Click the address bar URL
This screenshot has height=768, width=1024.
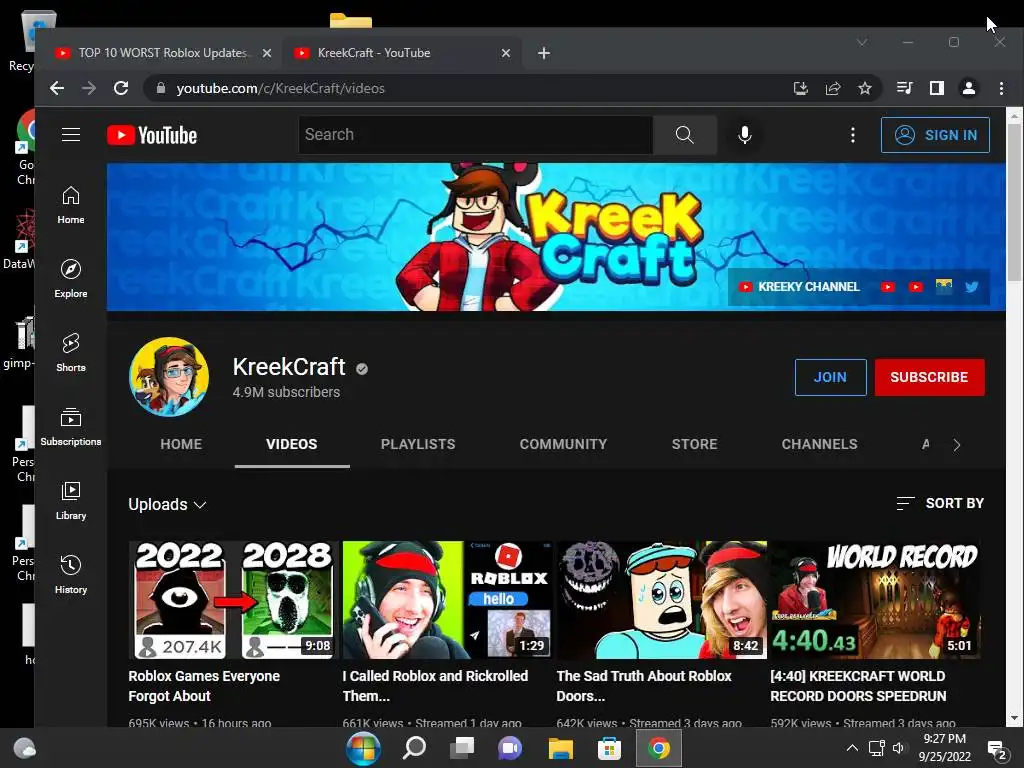280,88
